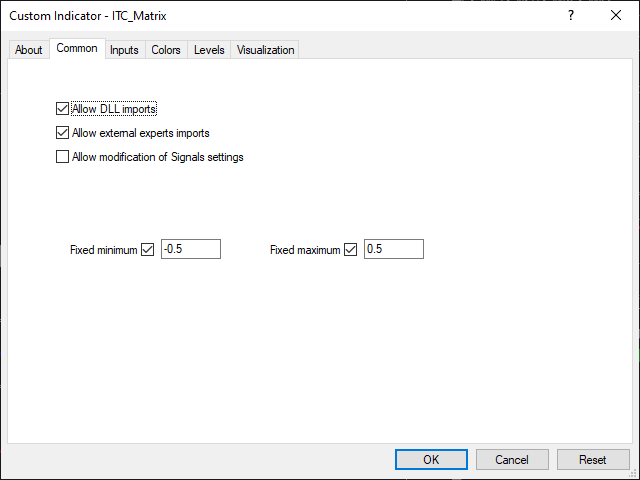
Task: Select the Common tab
Action: click(x=77, y=49)
